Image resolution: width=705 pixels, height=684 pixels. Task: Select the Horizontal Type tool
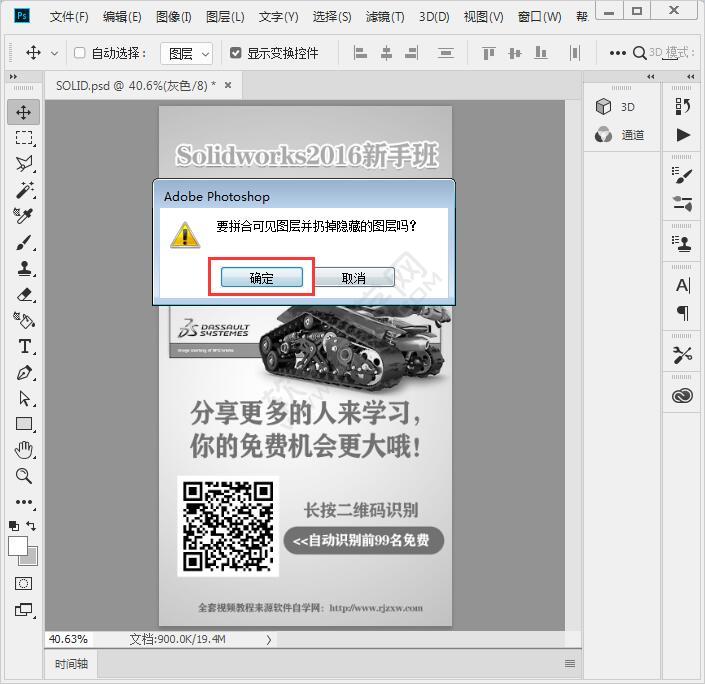point(24,347)
